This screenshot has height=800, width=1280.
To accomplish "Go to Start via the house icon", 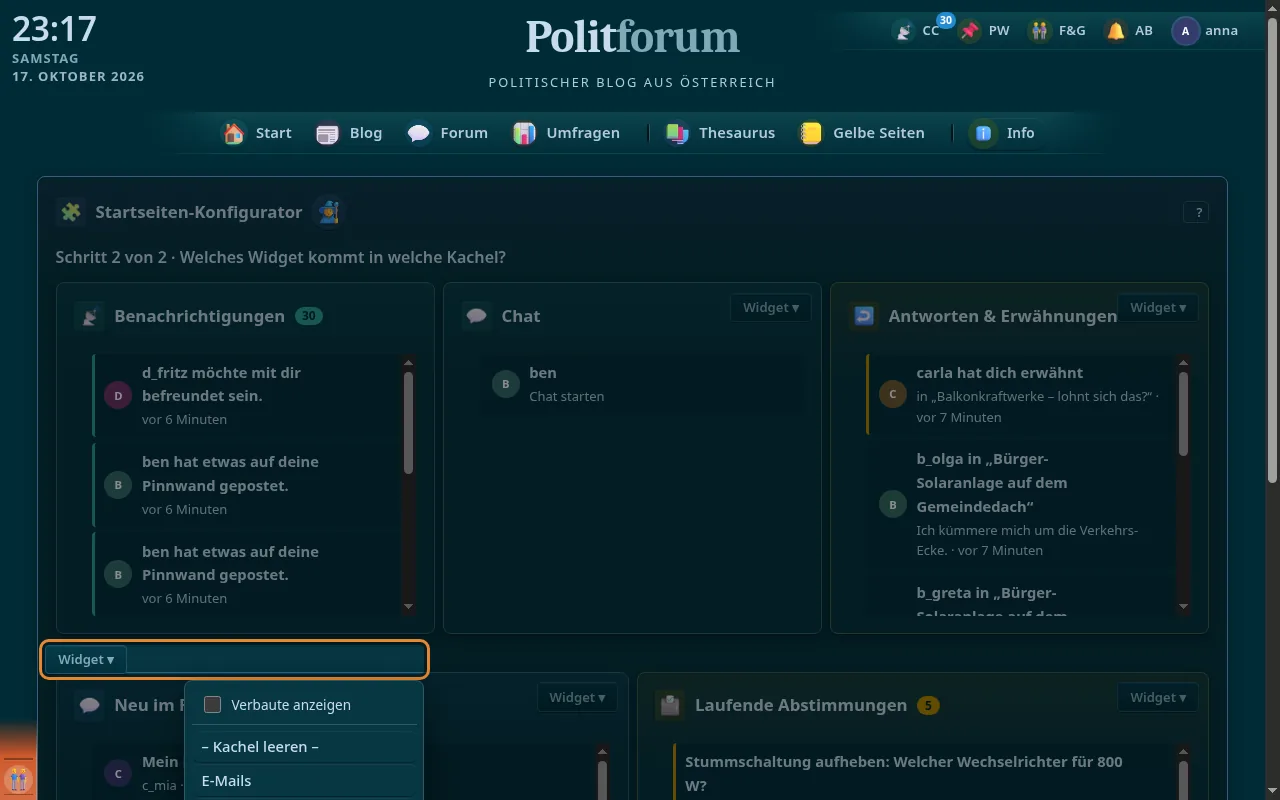I will (234, 133).
